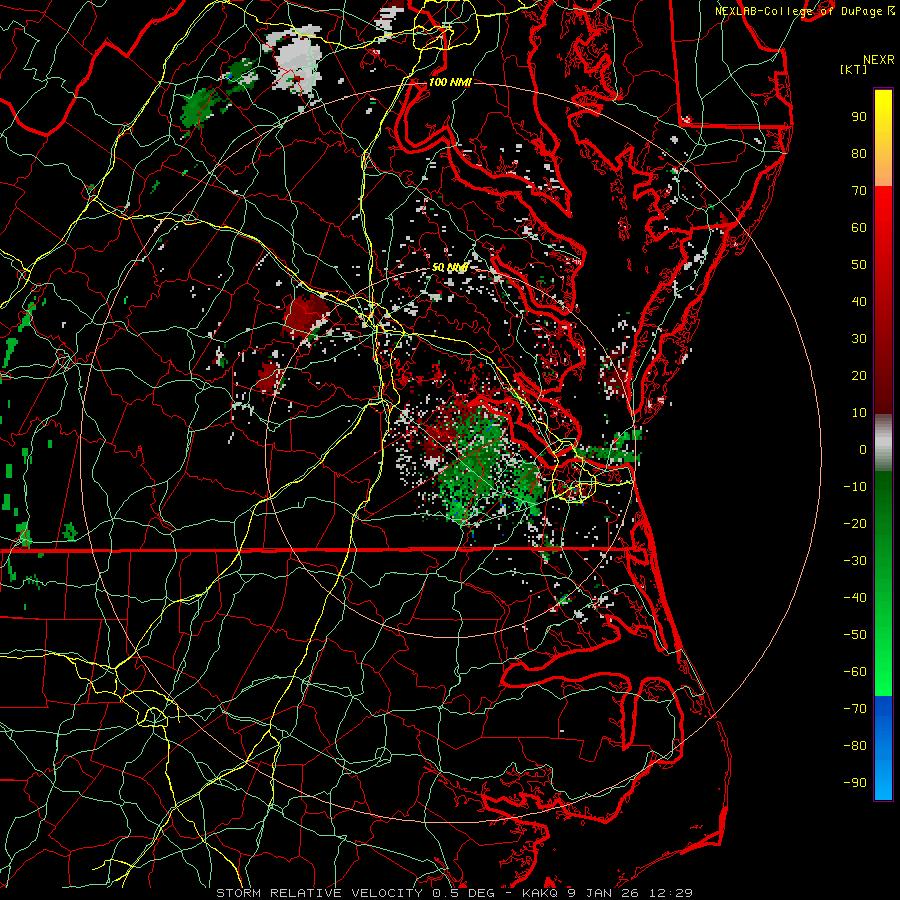Click the -90 value on velocity scale
The height and width of the screenshot is (900, 900).
(855, 783)
